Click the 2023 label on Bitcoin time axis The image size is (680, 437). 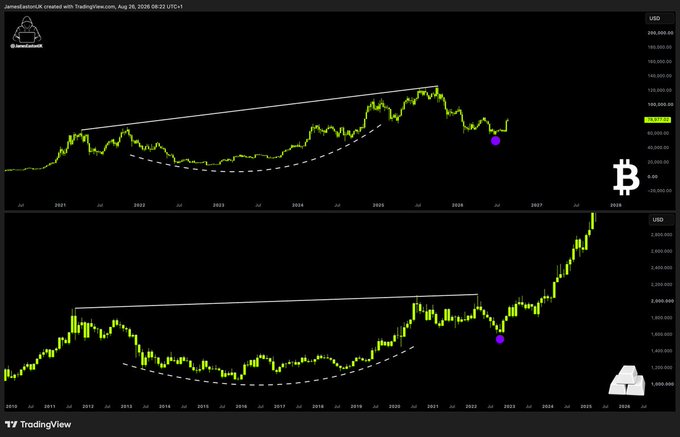pyautogui.click(x=219, y=205)
